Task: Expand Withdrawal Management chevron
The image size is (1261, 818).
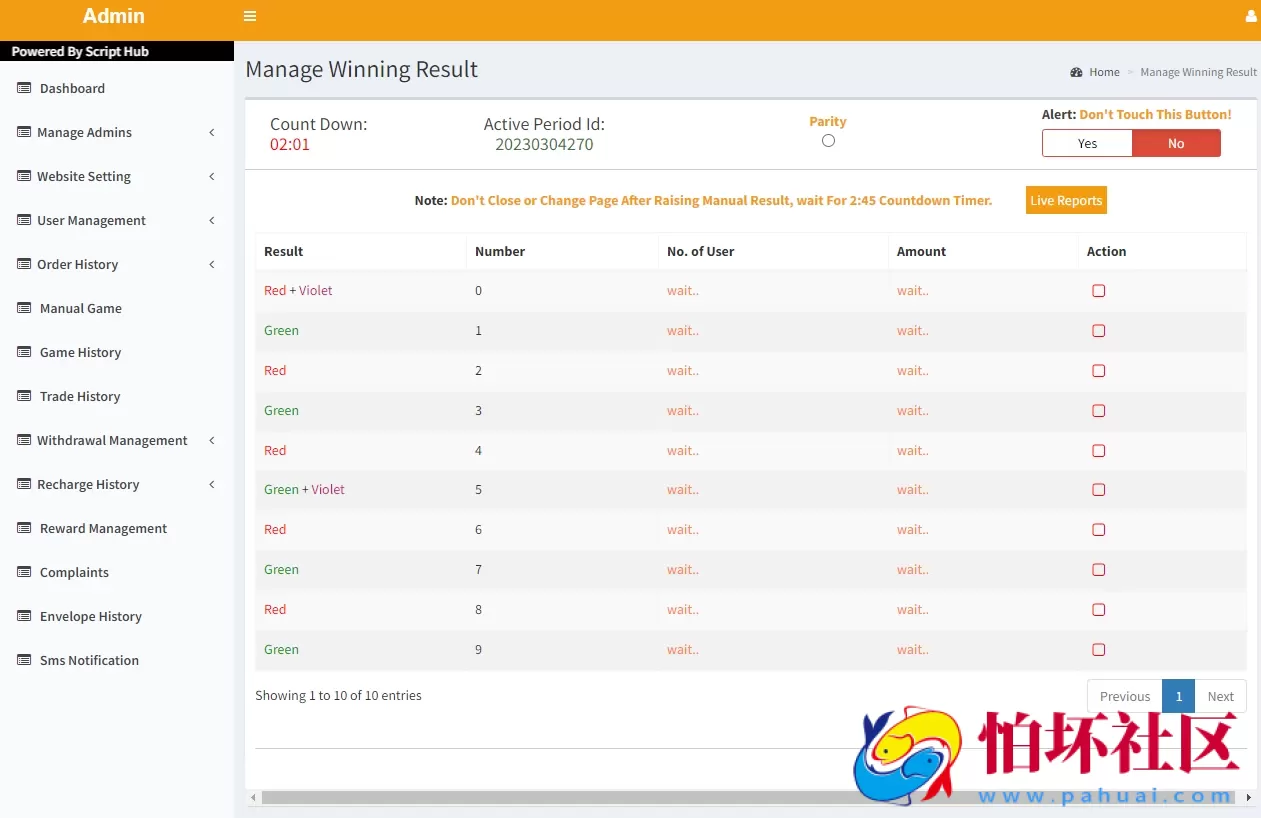Action: (x=212, y=440)
